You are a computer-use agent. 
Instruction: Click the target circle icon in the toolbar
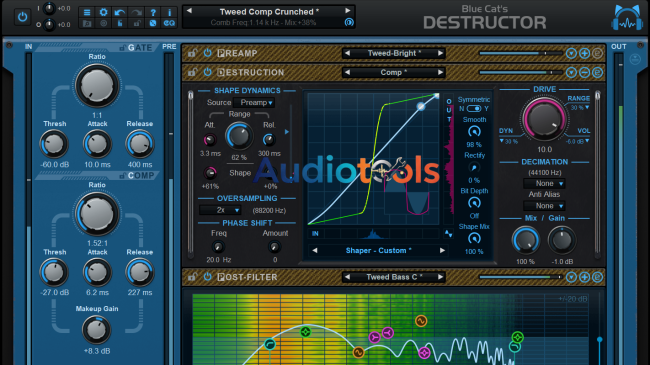(x=103, y=24)
